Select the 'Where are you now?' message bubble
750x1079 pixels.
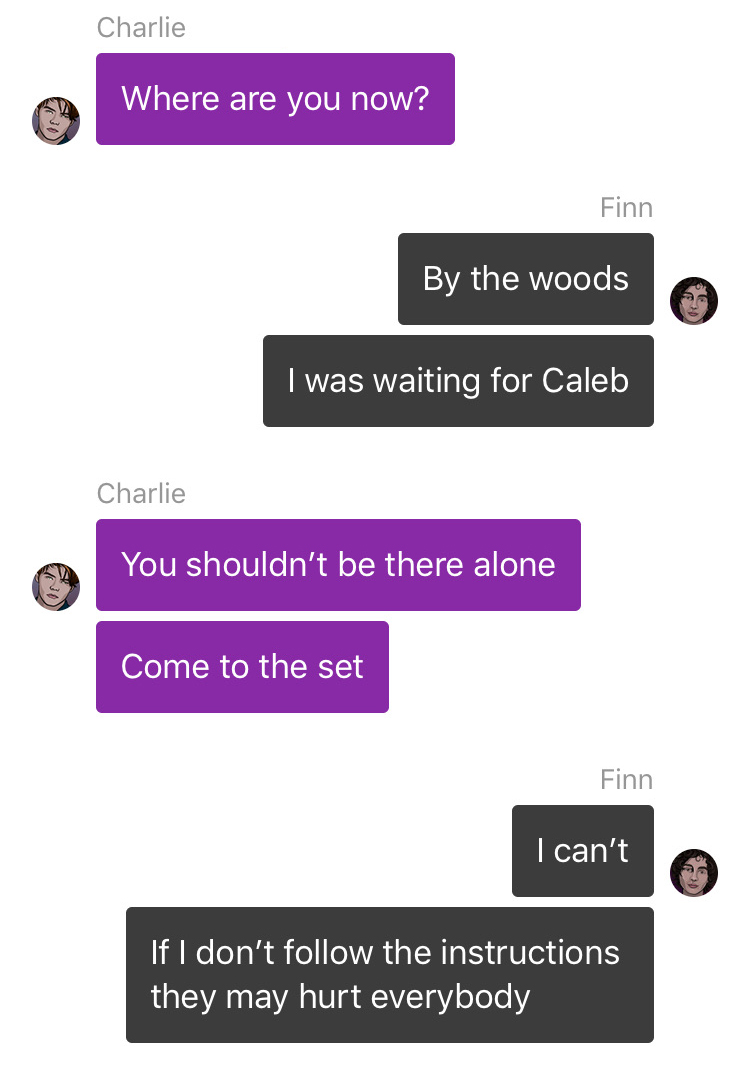[275, 99]
